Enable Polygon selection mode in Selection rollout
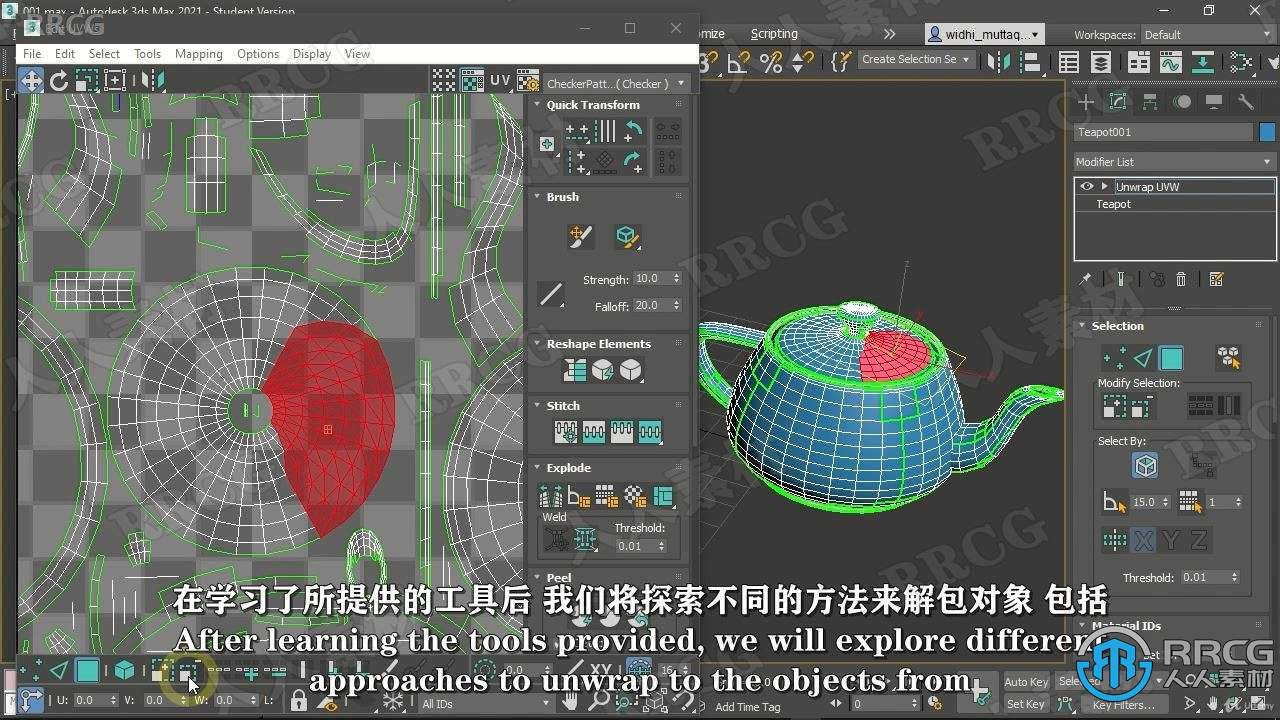The height and width of the screenshot is (720, 1280). click(x=1171, y=357)
